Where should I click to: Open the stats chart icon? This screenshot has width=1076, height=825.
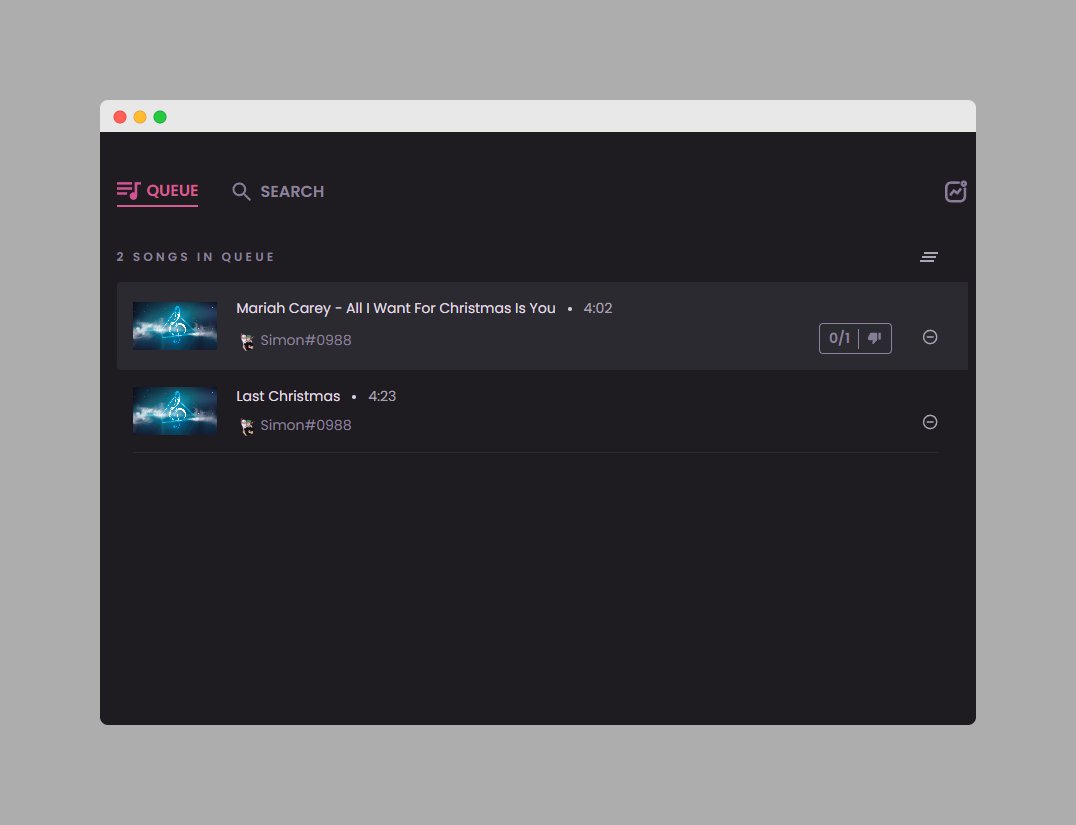[955, 191]
